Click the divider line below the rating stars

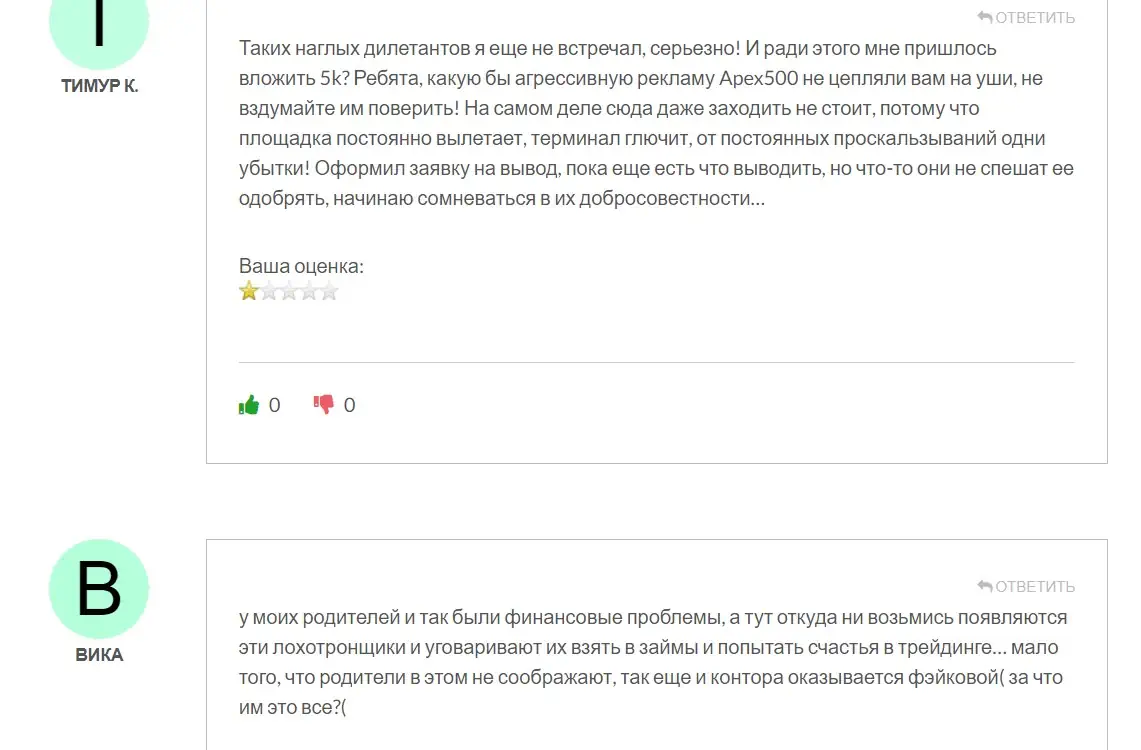[x=656, y=362]
